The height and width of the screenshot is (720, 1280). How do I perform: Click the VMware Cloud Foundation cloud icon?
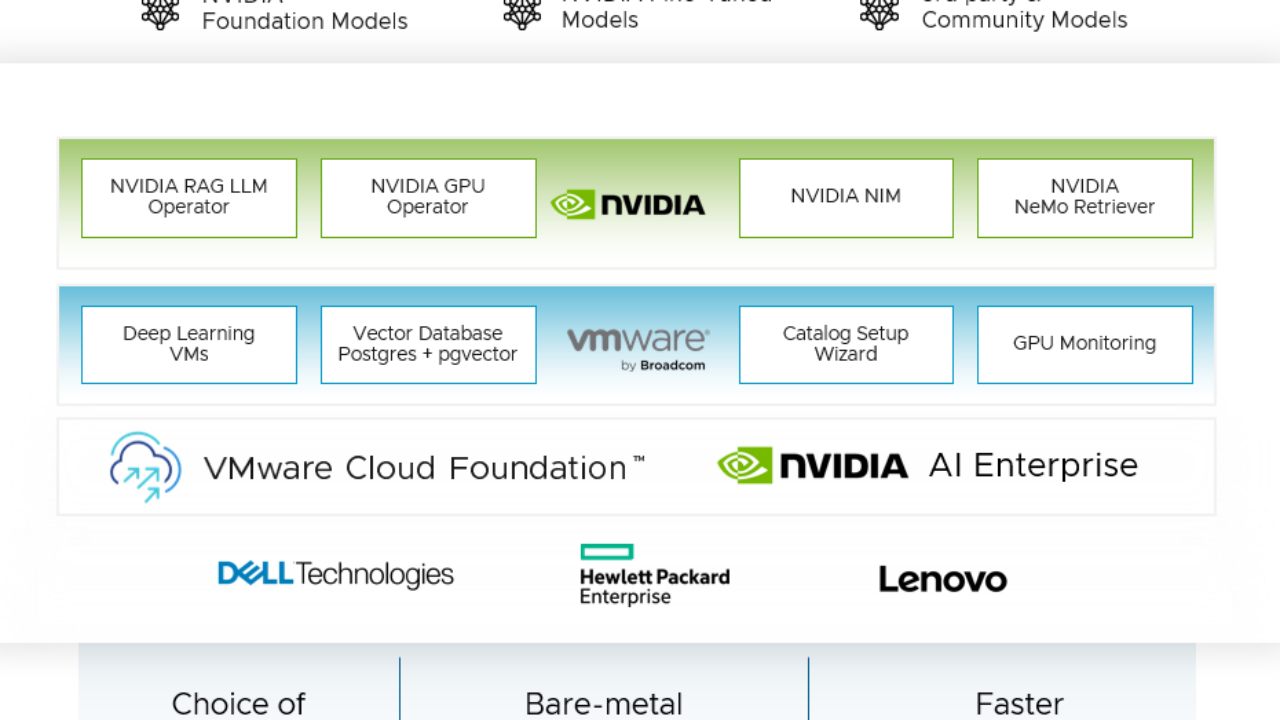click(146, 467)
